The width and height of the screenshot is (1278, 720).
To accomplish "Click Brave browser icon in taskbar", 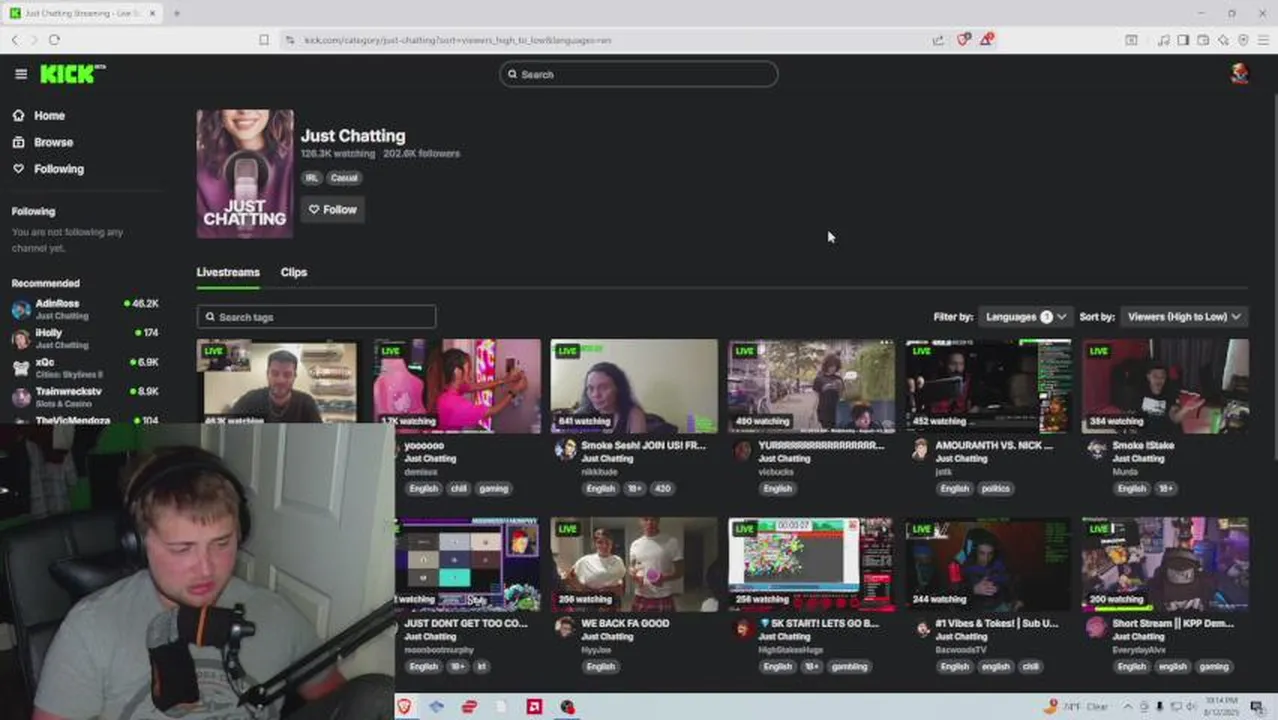I will pos(404,707).
